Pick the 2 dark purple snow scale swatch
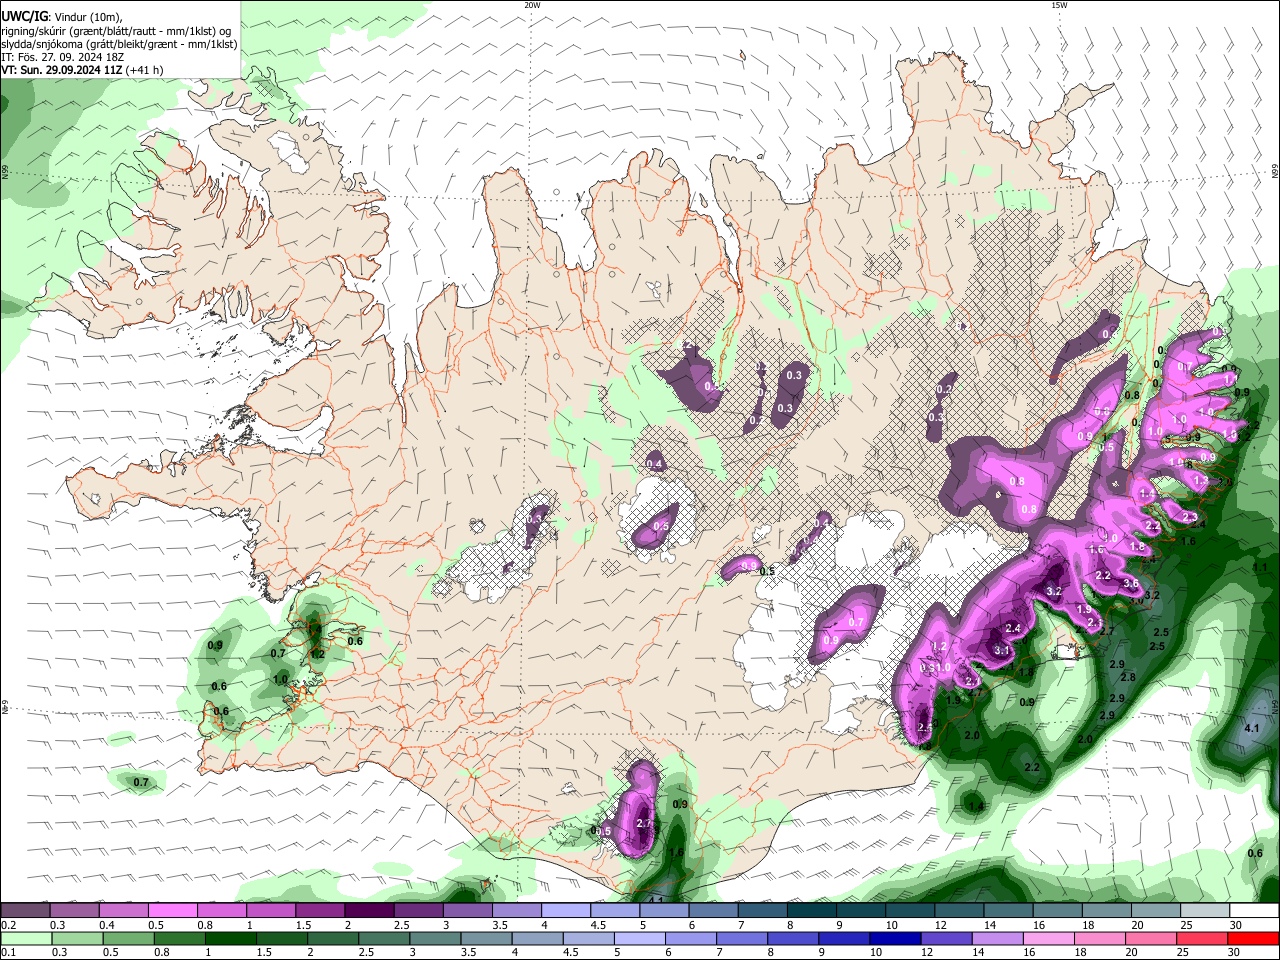Screen dimensions: 1280x960 [369, 911]
